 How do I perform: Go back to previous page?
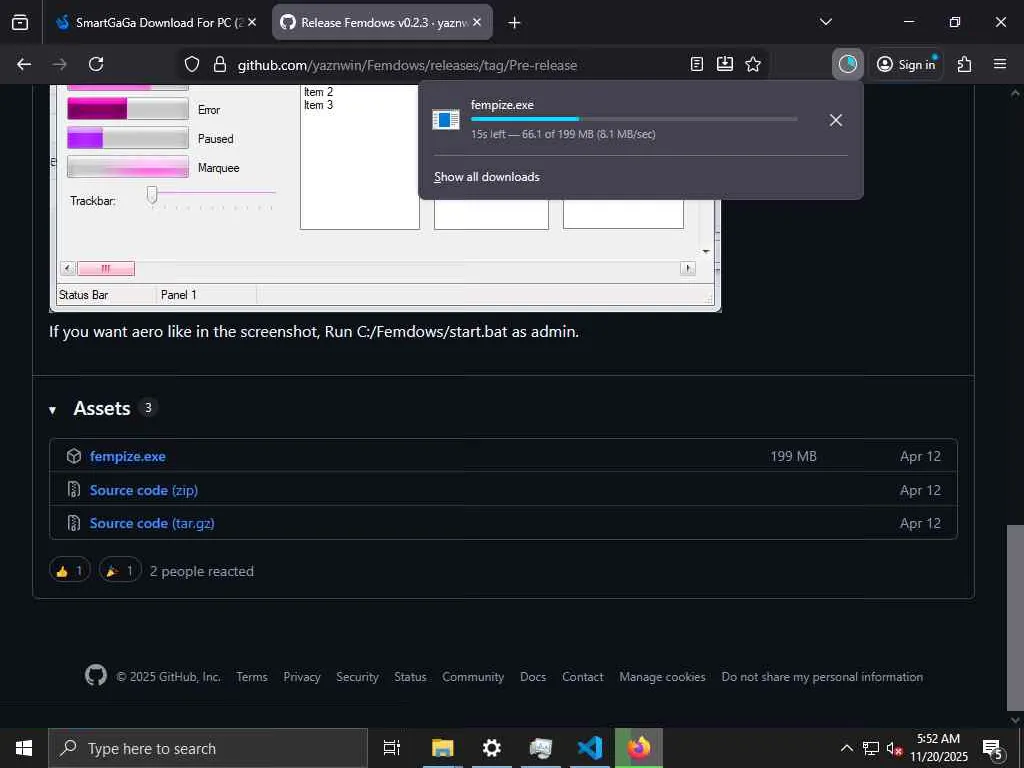[x=24, y=64]
